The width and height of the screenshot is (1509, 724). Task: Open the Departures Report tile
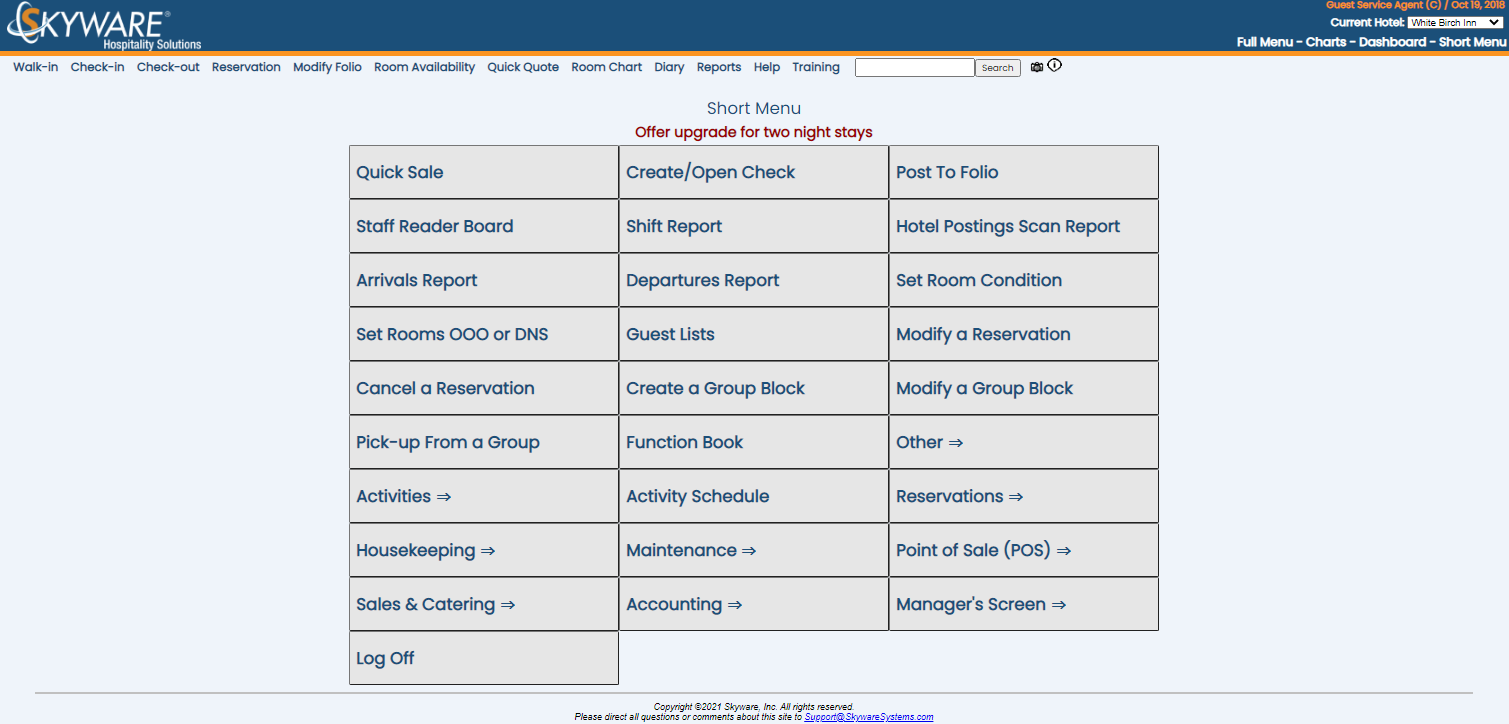click(x=754, y=280)
